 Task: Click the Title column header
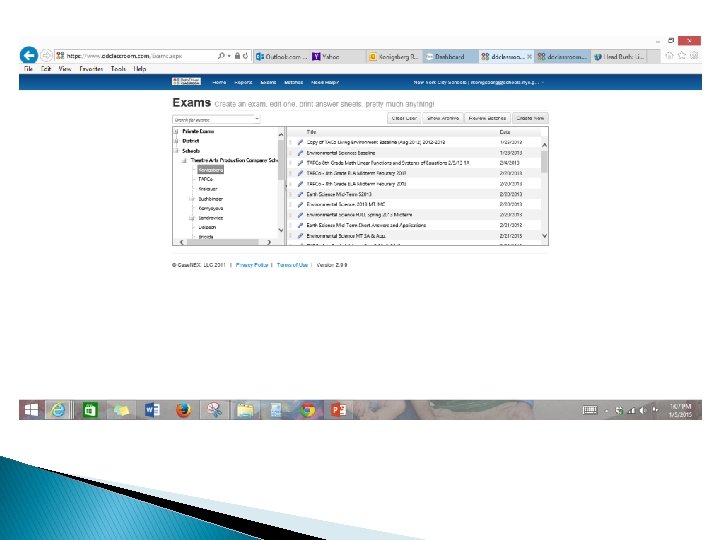point(311,132)
